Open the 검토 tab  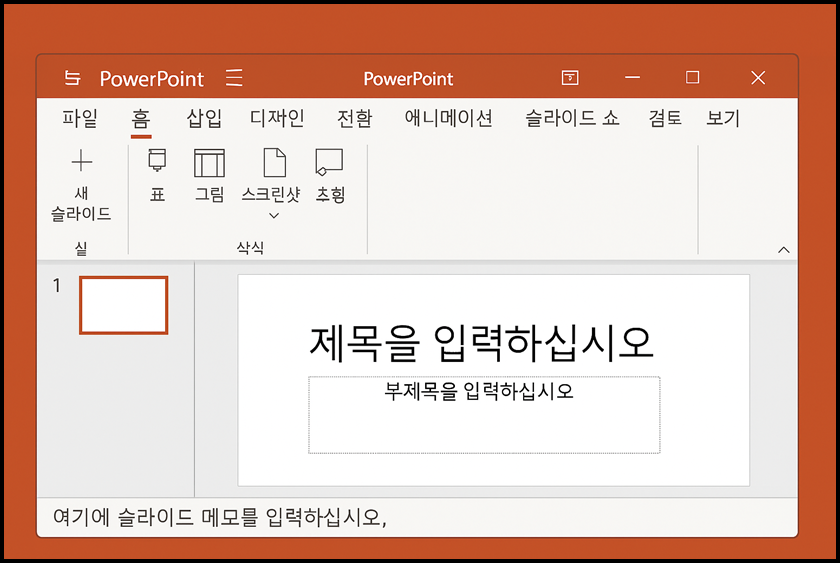[x=665, y=118]
